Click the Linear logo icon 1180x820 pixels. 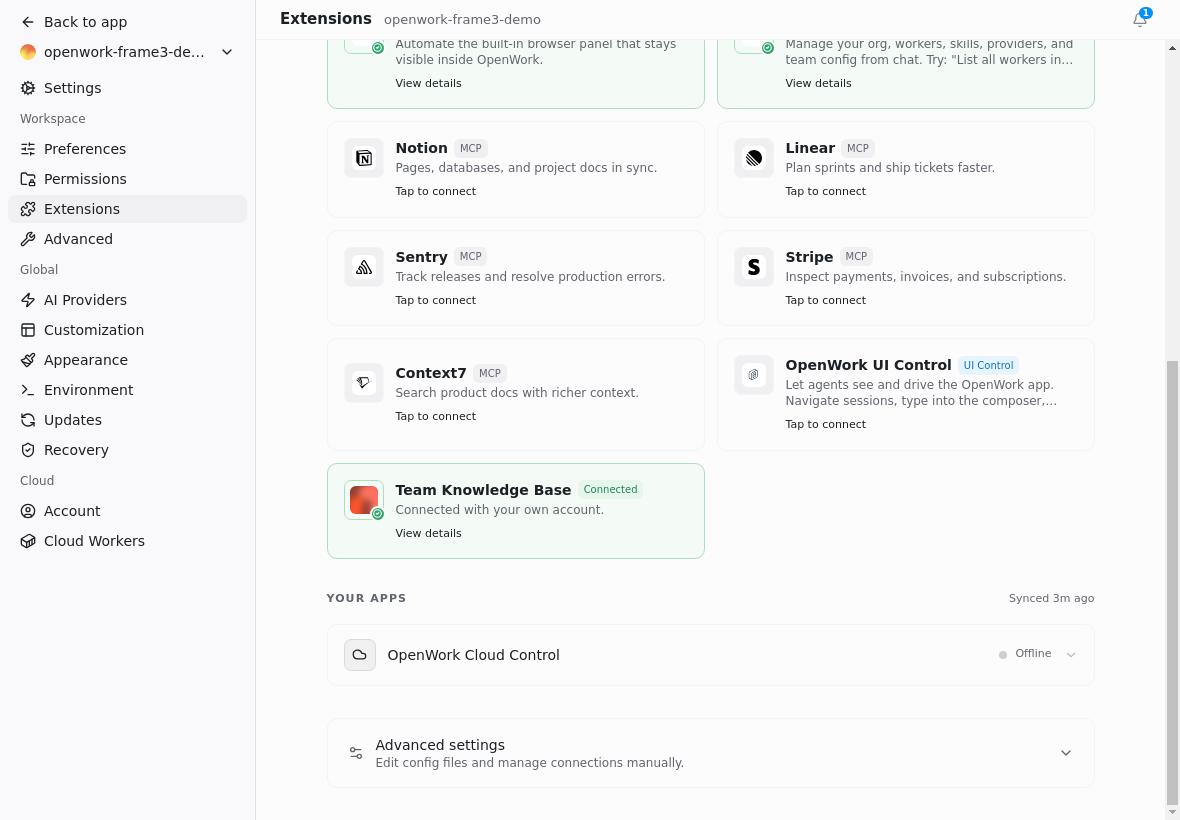(x=754, y=158)
